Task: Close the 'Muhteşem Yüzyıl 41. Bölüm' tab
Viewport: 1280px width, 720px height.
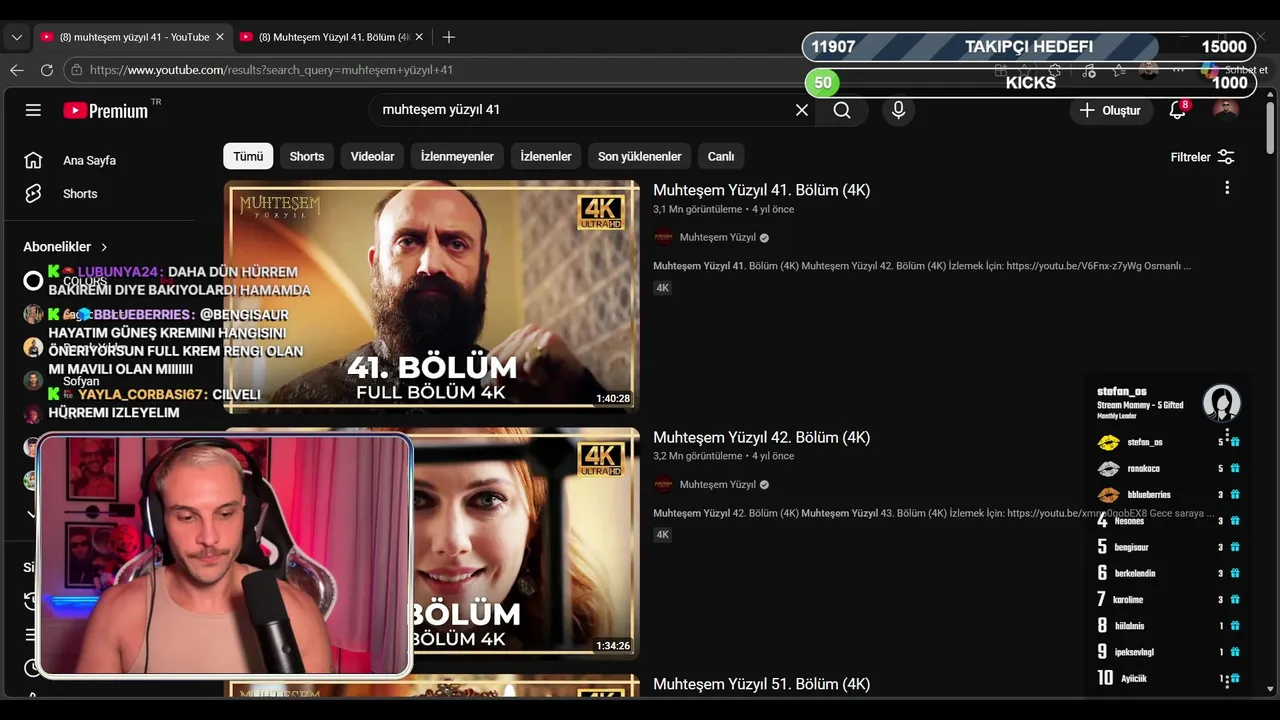Action: click(x=419, y=37)
